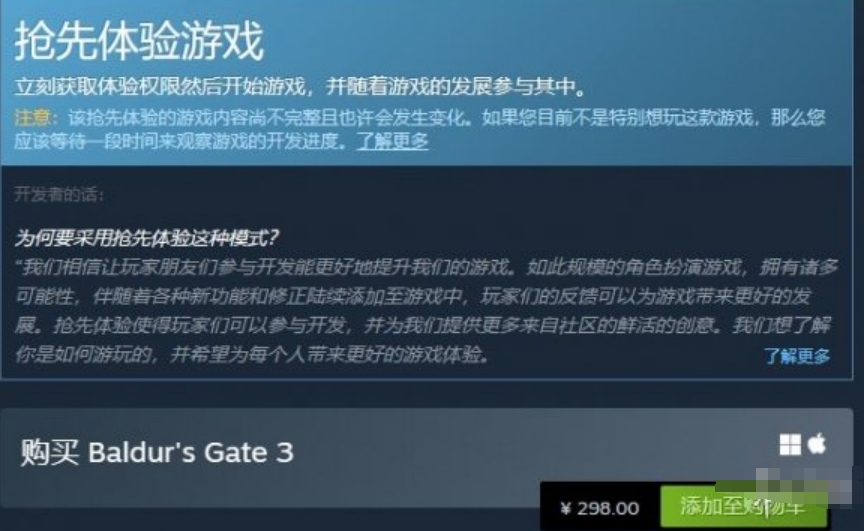Open the underlined 了解更多 link in the notice
The image size is (864, 531).
(392, 142)
